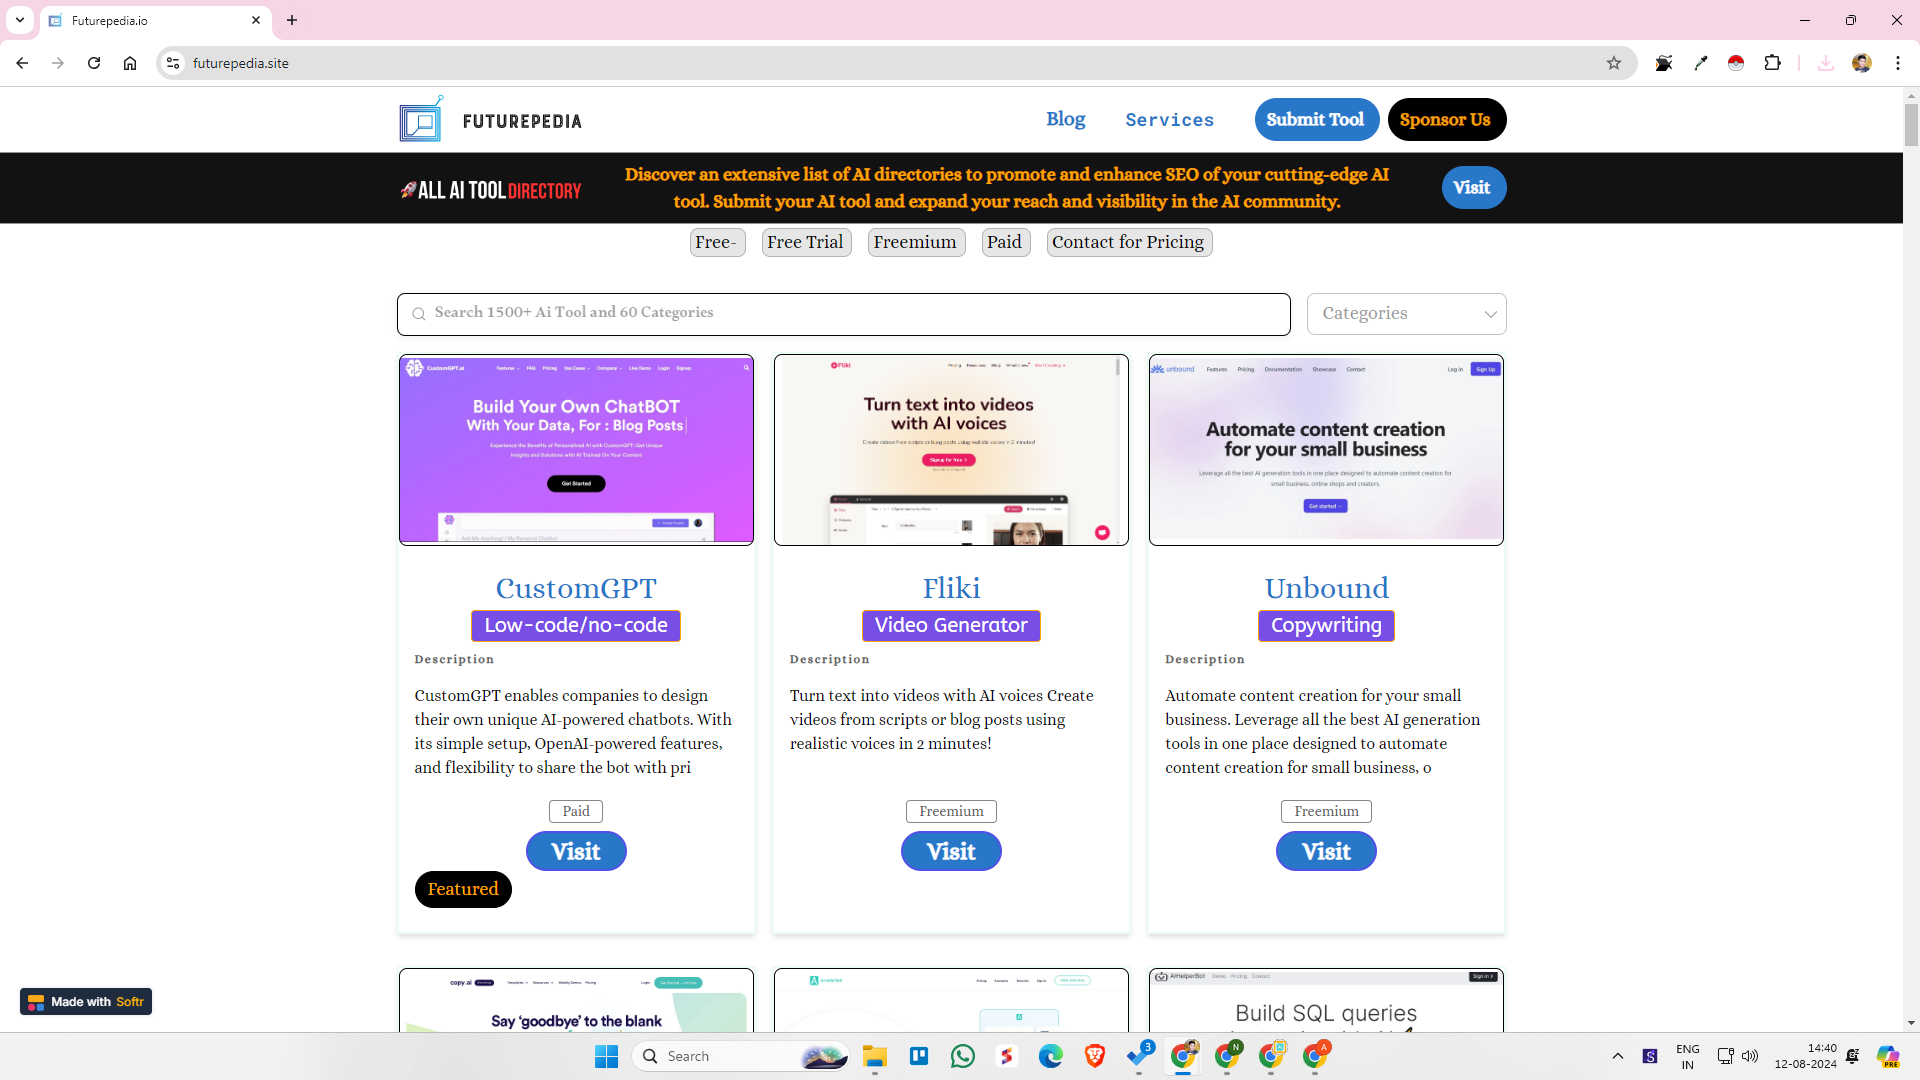Toggle the Paid pricing filter

[1004, 242]
